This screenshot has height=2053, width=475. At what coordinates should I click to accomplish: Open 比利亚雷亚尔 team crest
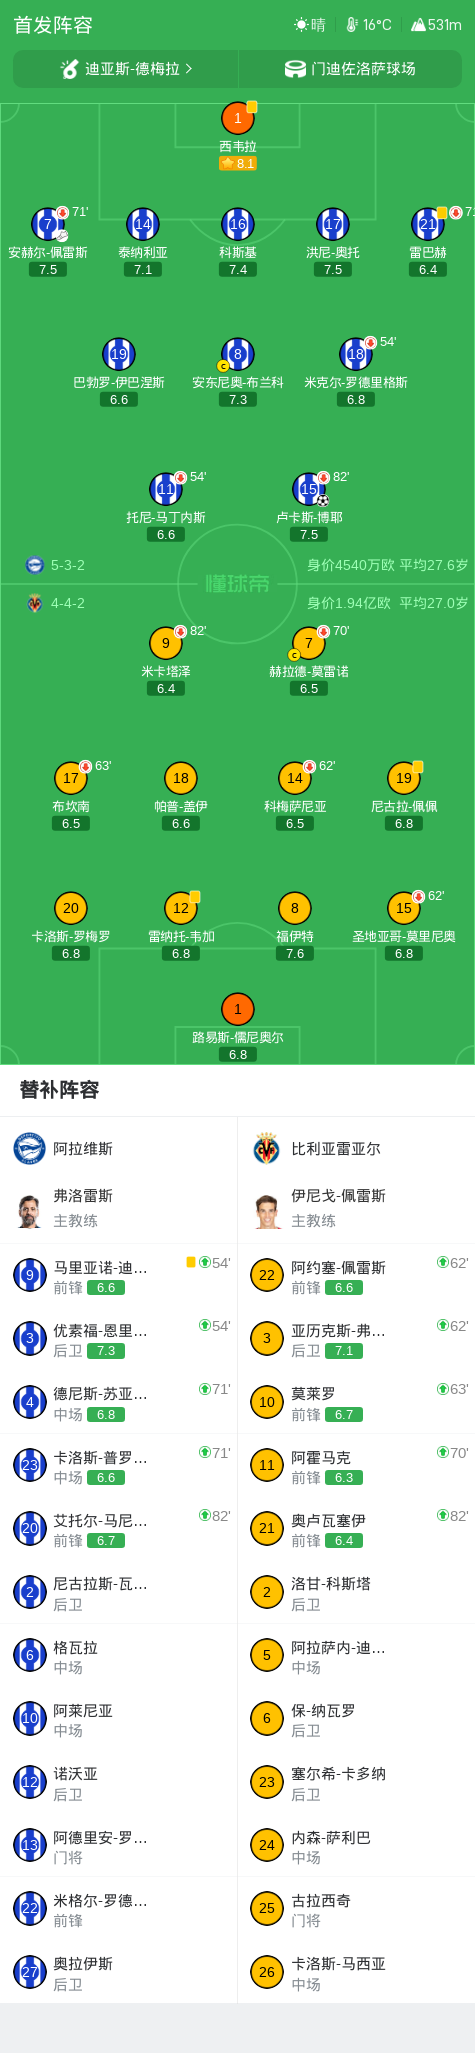(267, 1148)
